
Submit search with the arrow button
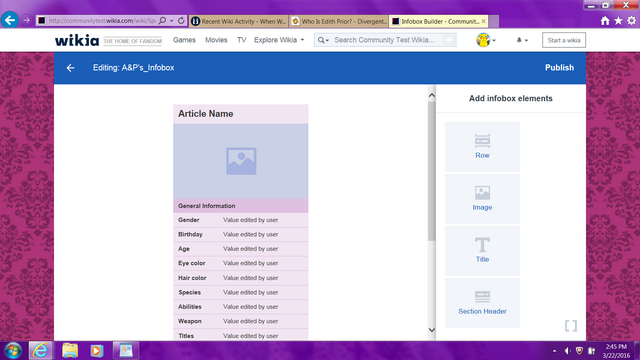(x=449, y=40)
